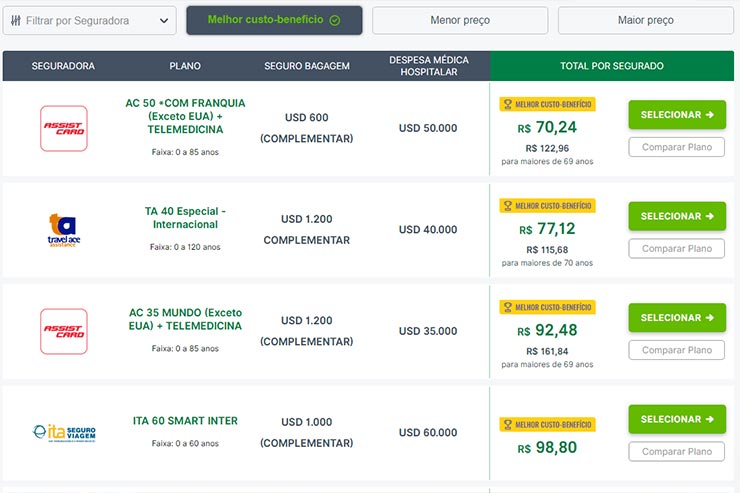The width and height of the screenshot is (740, 493).
Task: Select the TA 40 Especial plan
Action: click(677, 216)
